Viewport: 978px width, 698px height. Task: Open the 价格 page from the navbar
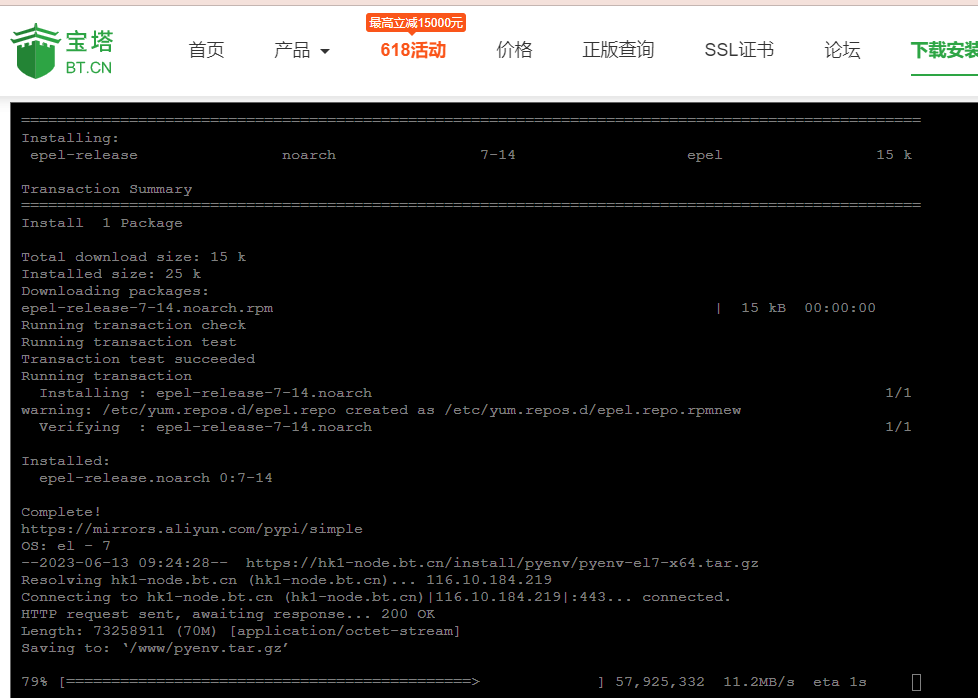point(514,49)
